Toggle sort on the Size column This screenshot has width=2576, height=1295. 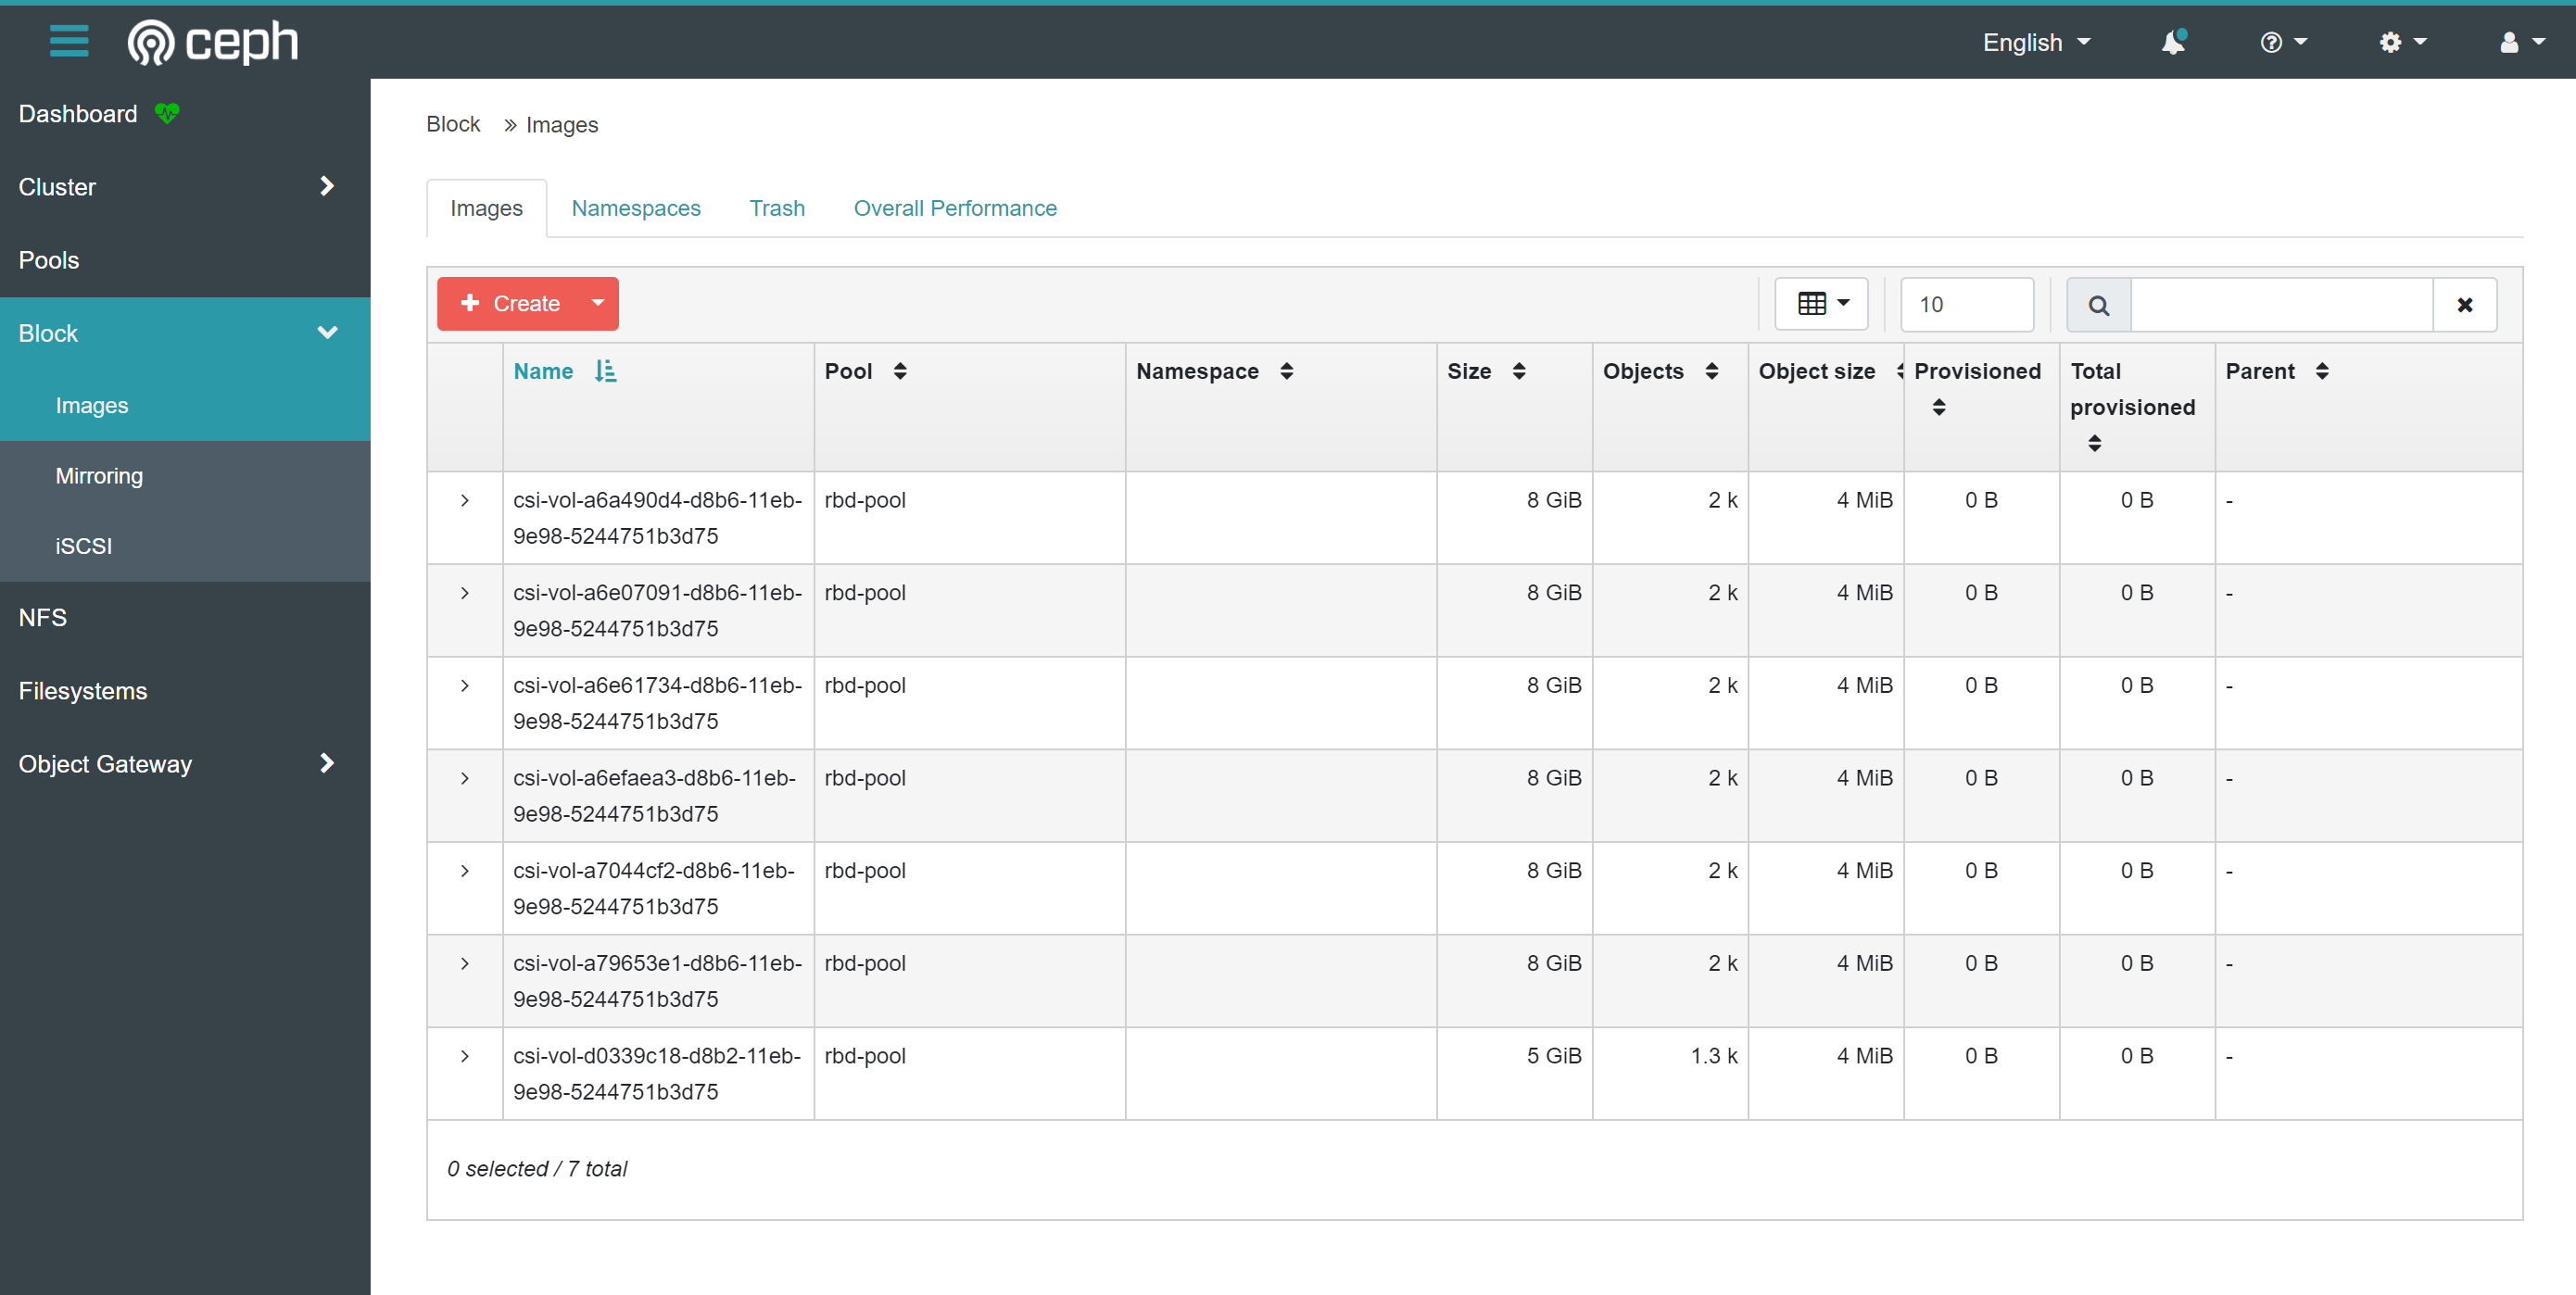click(1518, 372)
